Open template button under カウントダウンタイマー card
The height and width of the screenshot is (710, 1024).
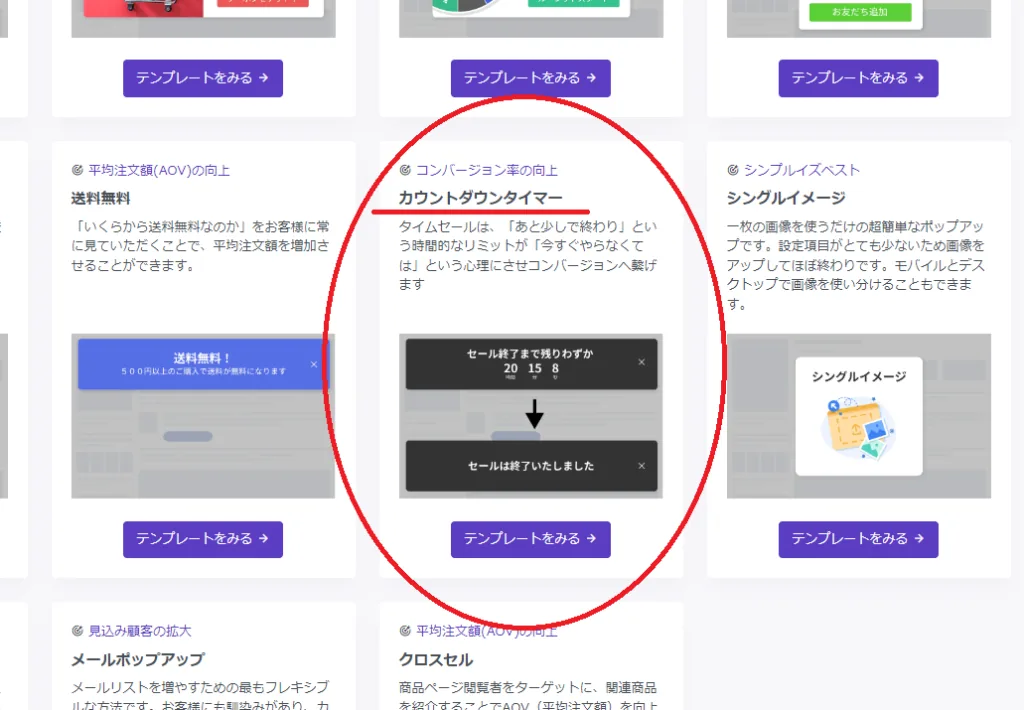tap(530, 539)
